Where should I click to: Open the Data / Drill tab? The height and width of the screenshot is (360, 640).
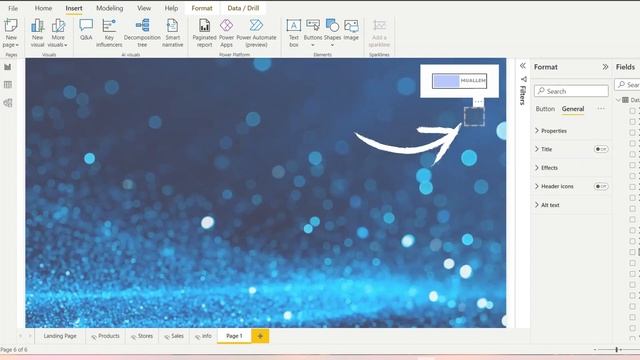click(243, 8)
